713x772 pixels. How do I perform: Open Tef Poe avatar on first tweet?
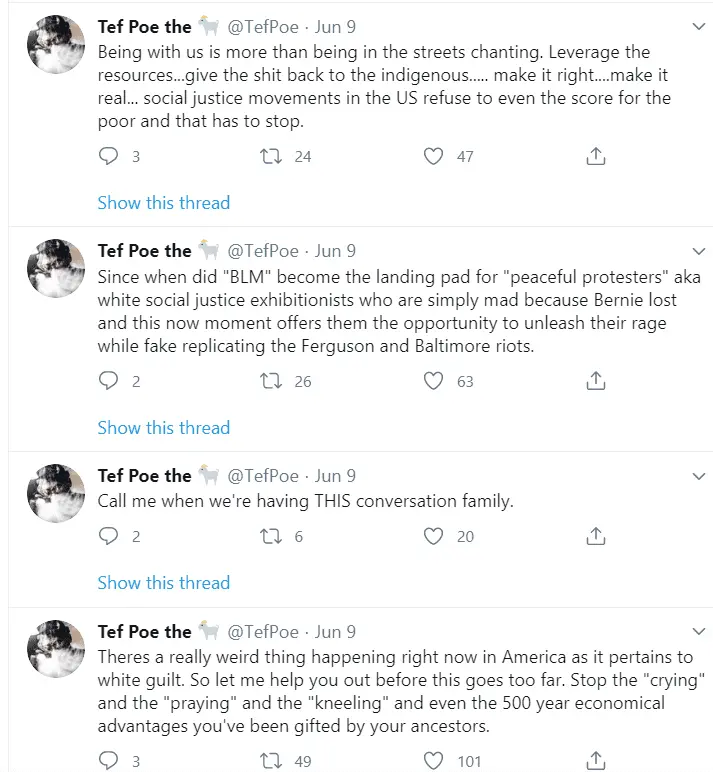click(55, 43)
